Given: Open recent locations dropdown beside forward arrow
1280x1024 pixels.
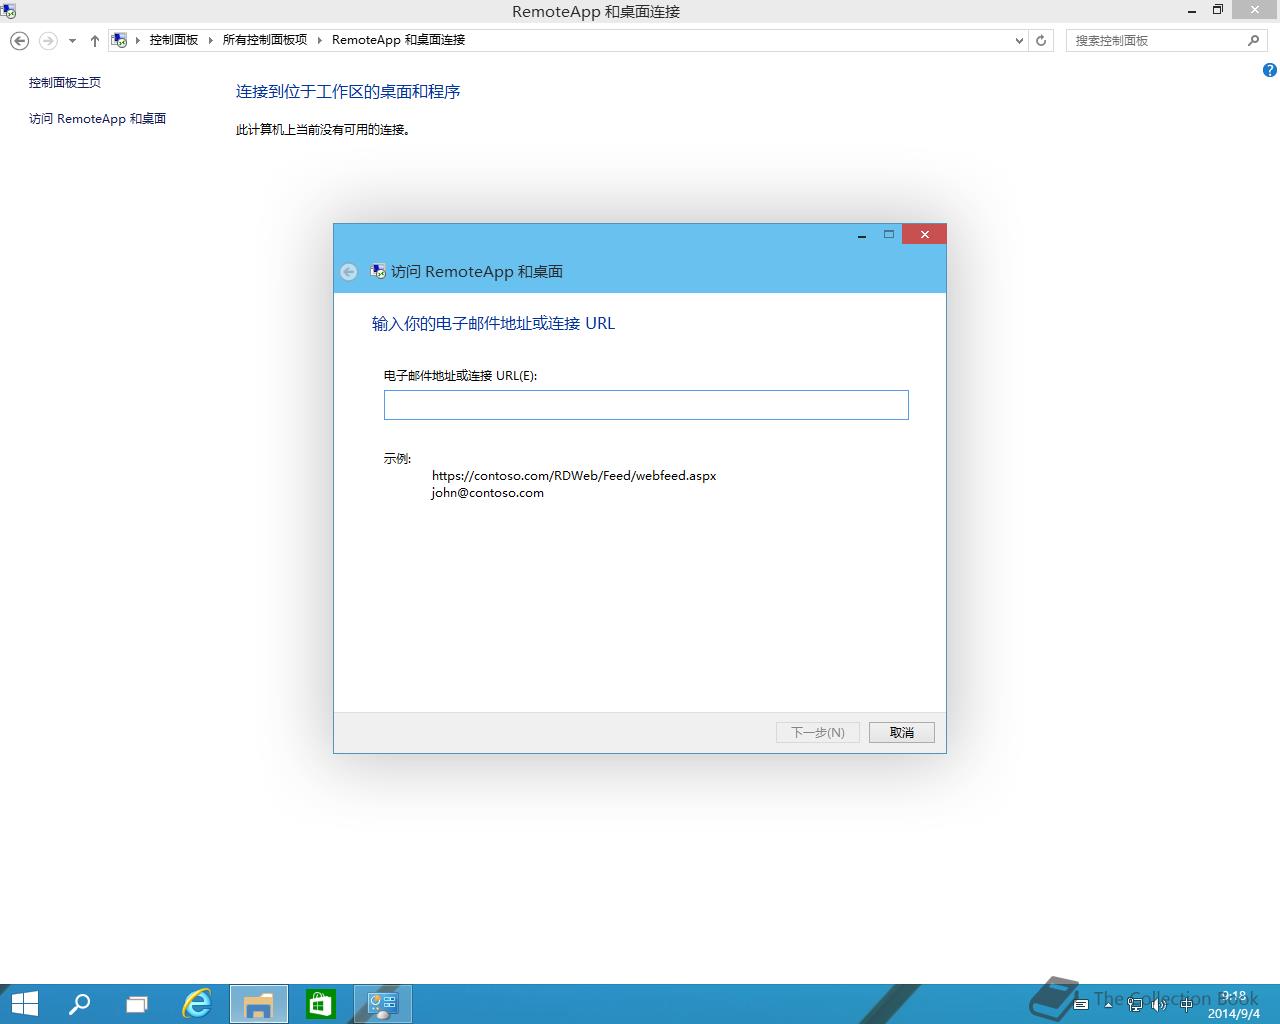Looking at the screenshot, I should (x=72, y=41).
